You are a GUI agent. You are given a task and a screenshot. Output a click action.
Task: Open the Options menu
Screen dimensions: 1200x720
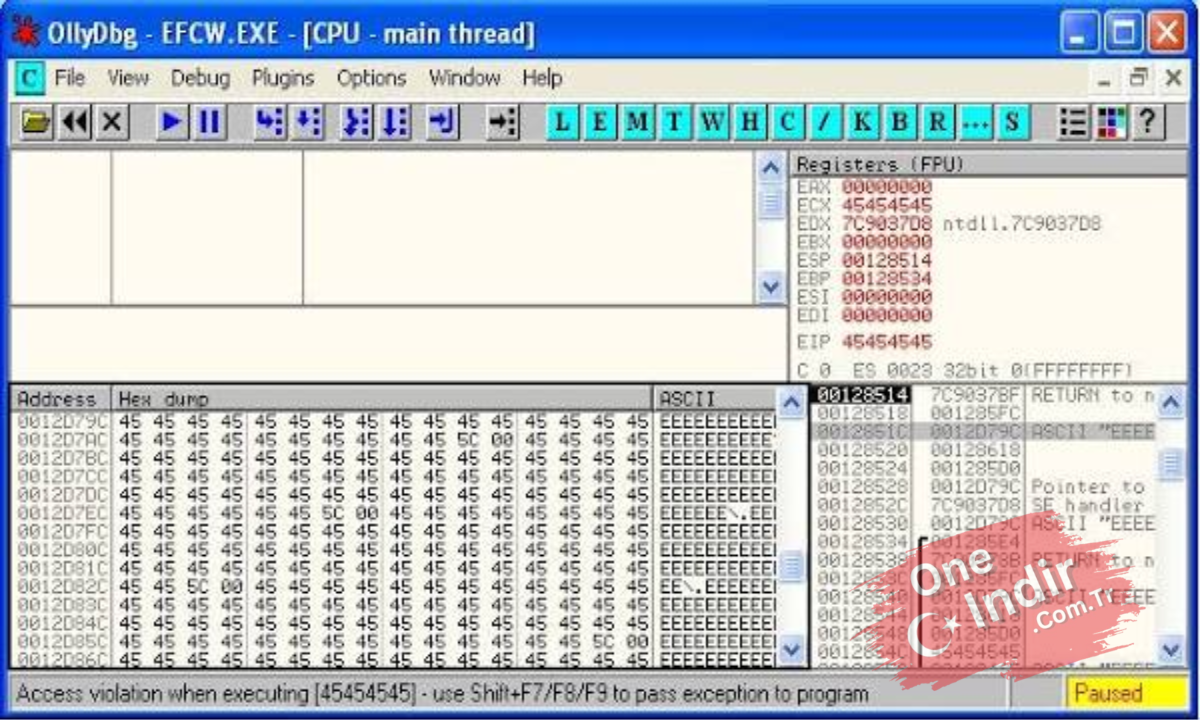click(371, 78)
